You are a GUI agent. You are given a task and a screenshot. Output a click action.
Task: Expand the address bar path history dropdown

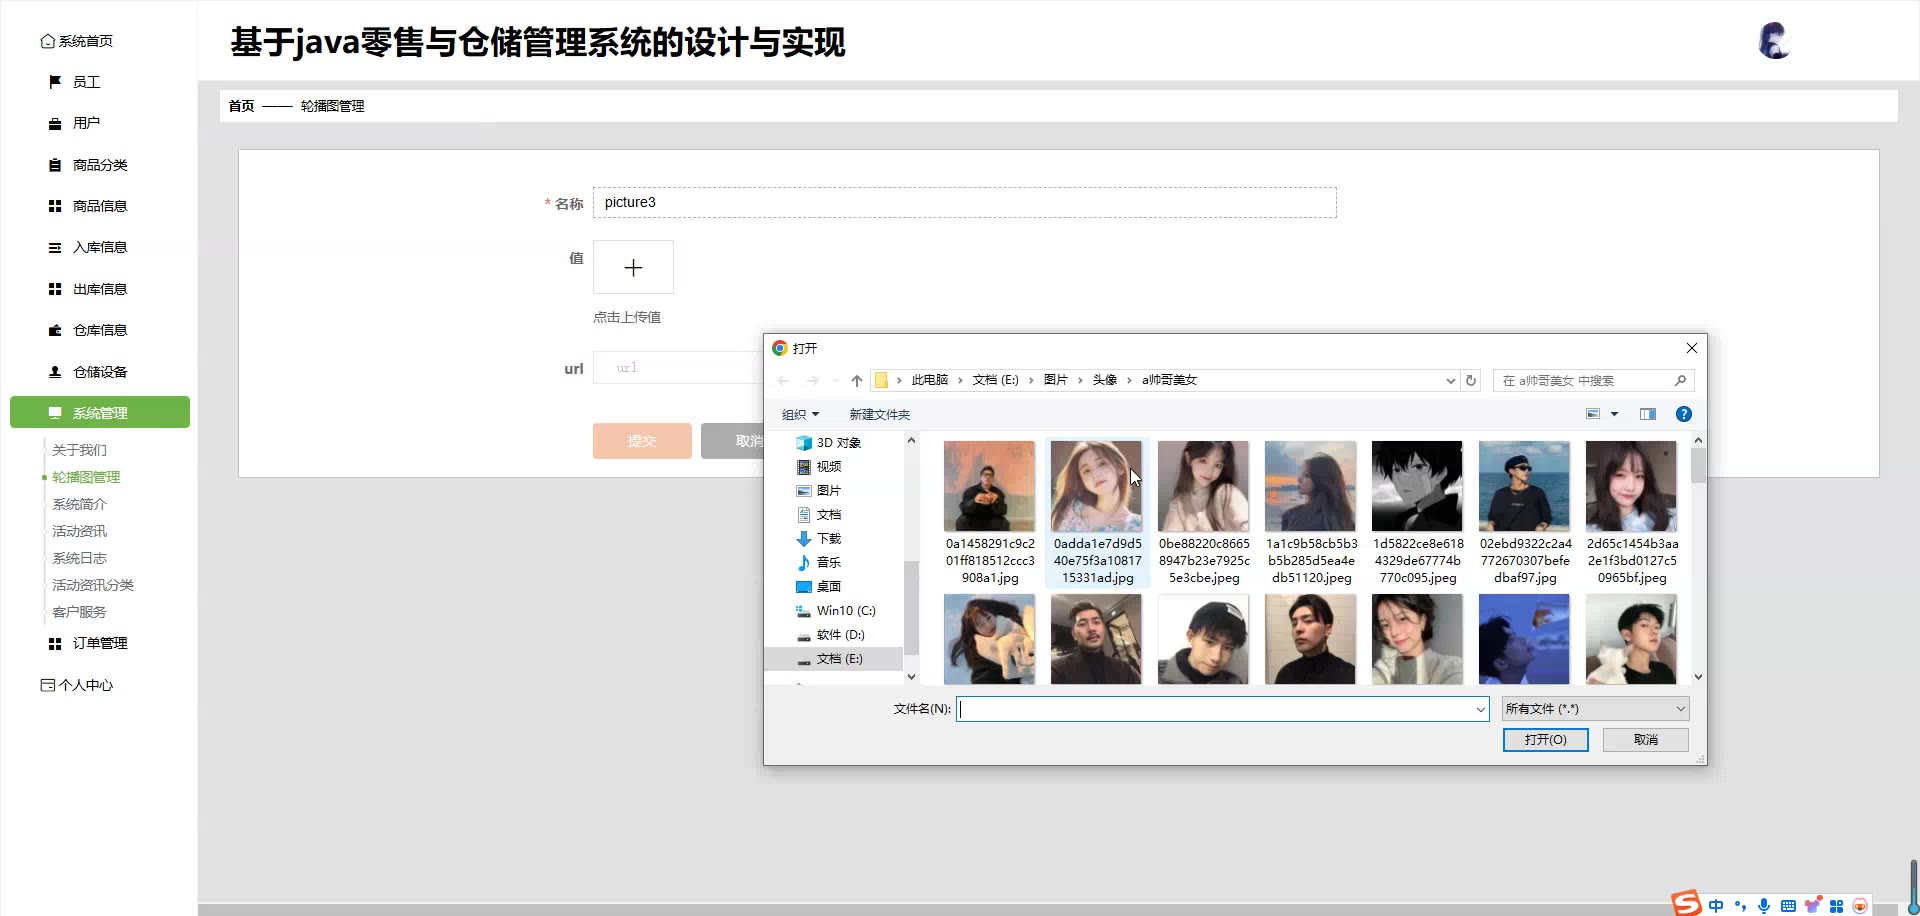pos(1451,380)
